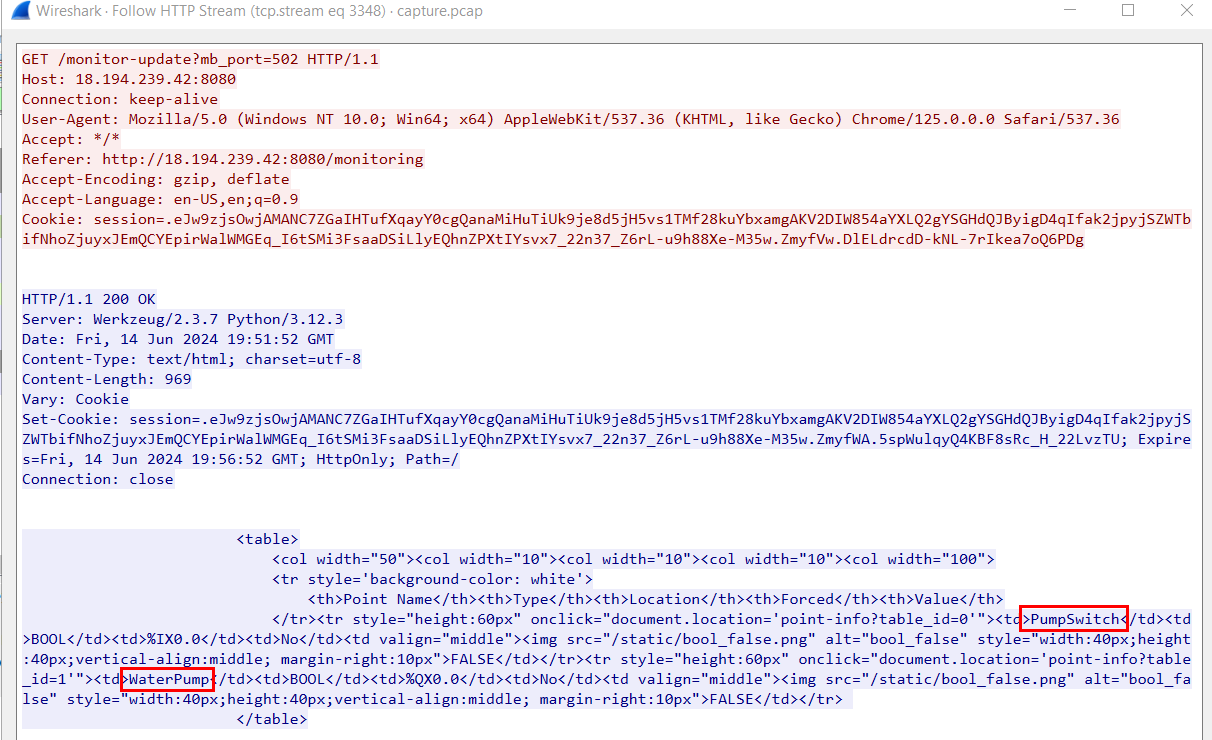Select the Host: 18.194.239.42:8080 line
This screenshot has height=740, width=1212.
[129, 79]
